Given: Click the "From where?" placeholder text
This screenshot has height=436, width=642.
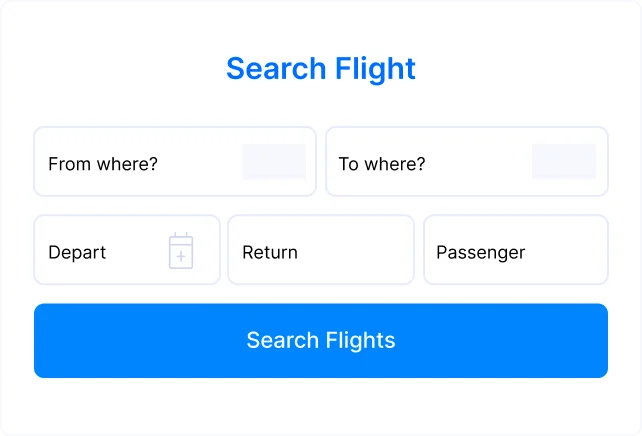Looking at the screenshot, I should click(103, 164).
